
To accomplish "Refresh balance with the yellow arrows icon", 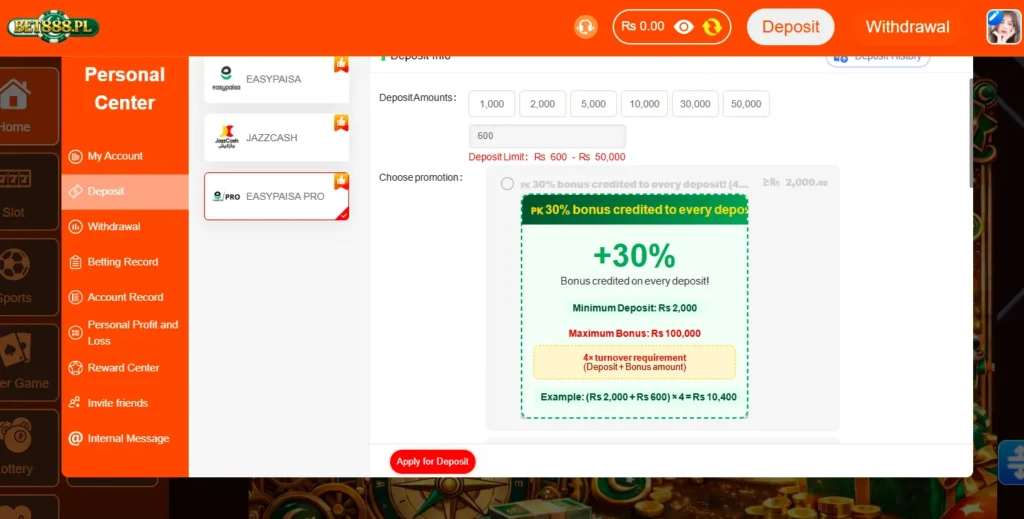I will pos(712,27).
